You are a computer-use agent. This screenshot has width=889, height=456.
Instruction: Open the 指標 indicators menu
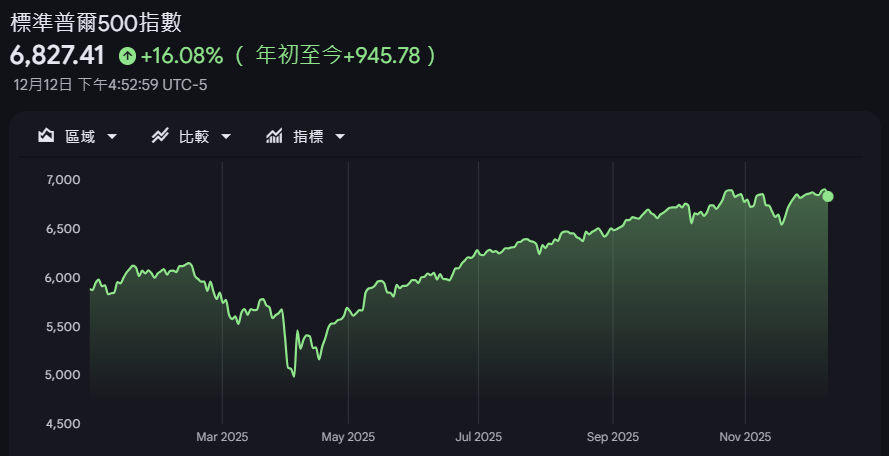click(306, 136)
